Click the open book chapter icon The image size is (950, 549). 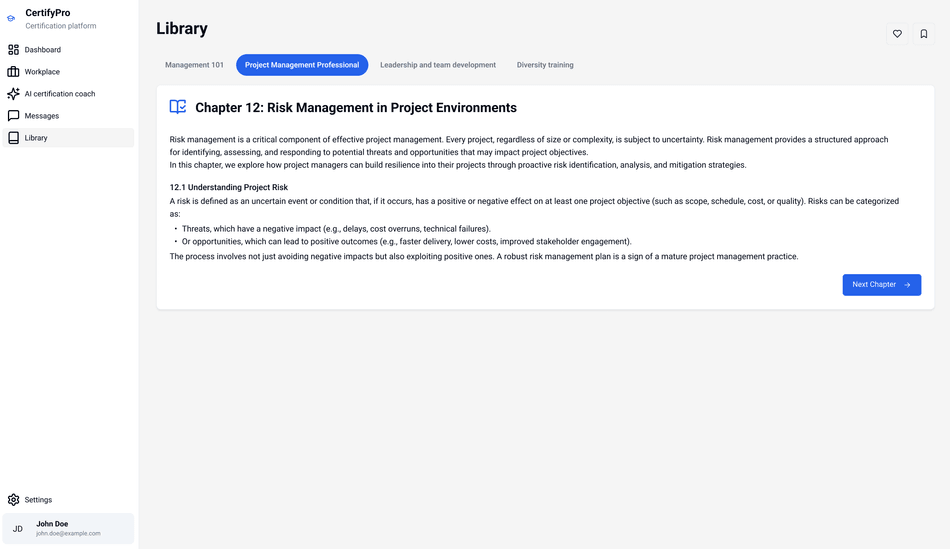178,107
